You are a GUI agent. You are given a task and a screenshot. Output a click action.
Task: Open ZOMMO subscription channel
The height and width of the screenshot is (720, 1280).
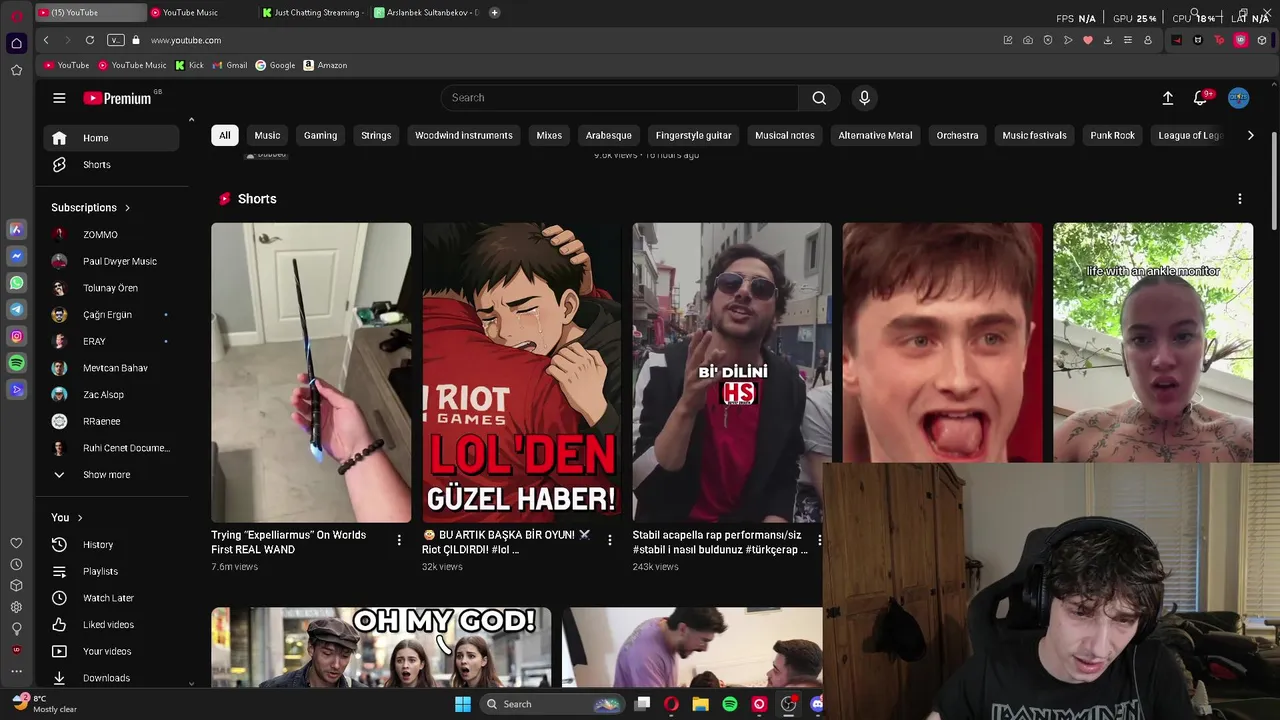click(x=111, y=235)
